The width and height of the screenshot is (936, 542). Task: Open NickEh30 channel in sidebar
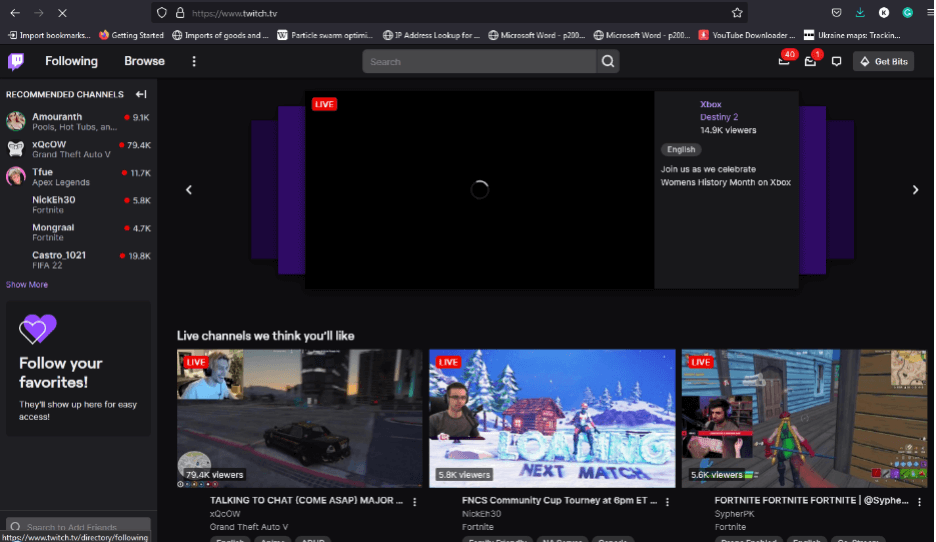tap(78, 204)
